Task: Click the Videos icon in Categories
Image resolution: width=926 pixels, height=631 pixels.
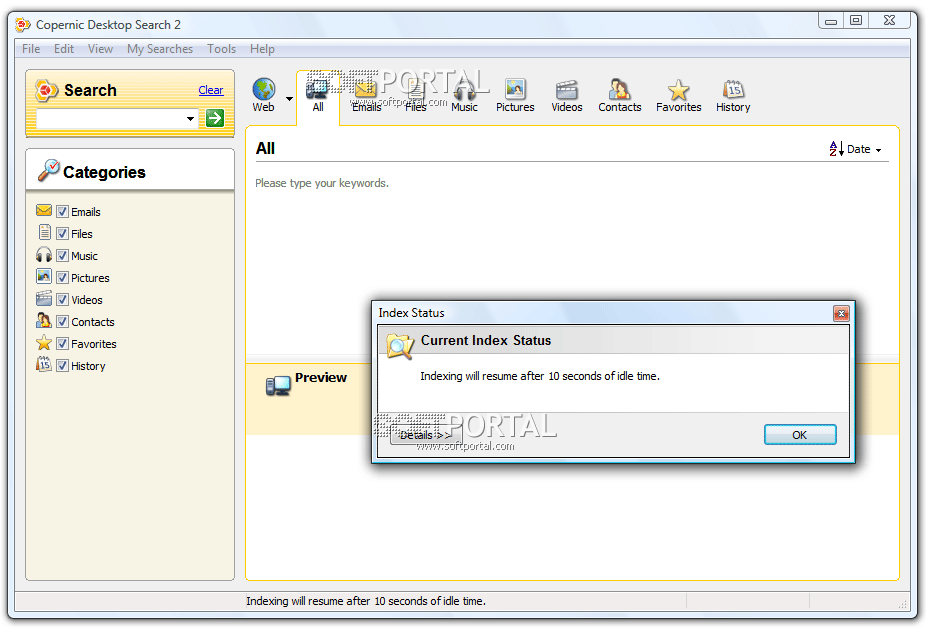Action: pyautogui.click(x=44, y=298)
